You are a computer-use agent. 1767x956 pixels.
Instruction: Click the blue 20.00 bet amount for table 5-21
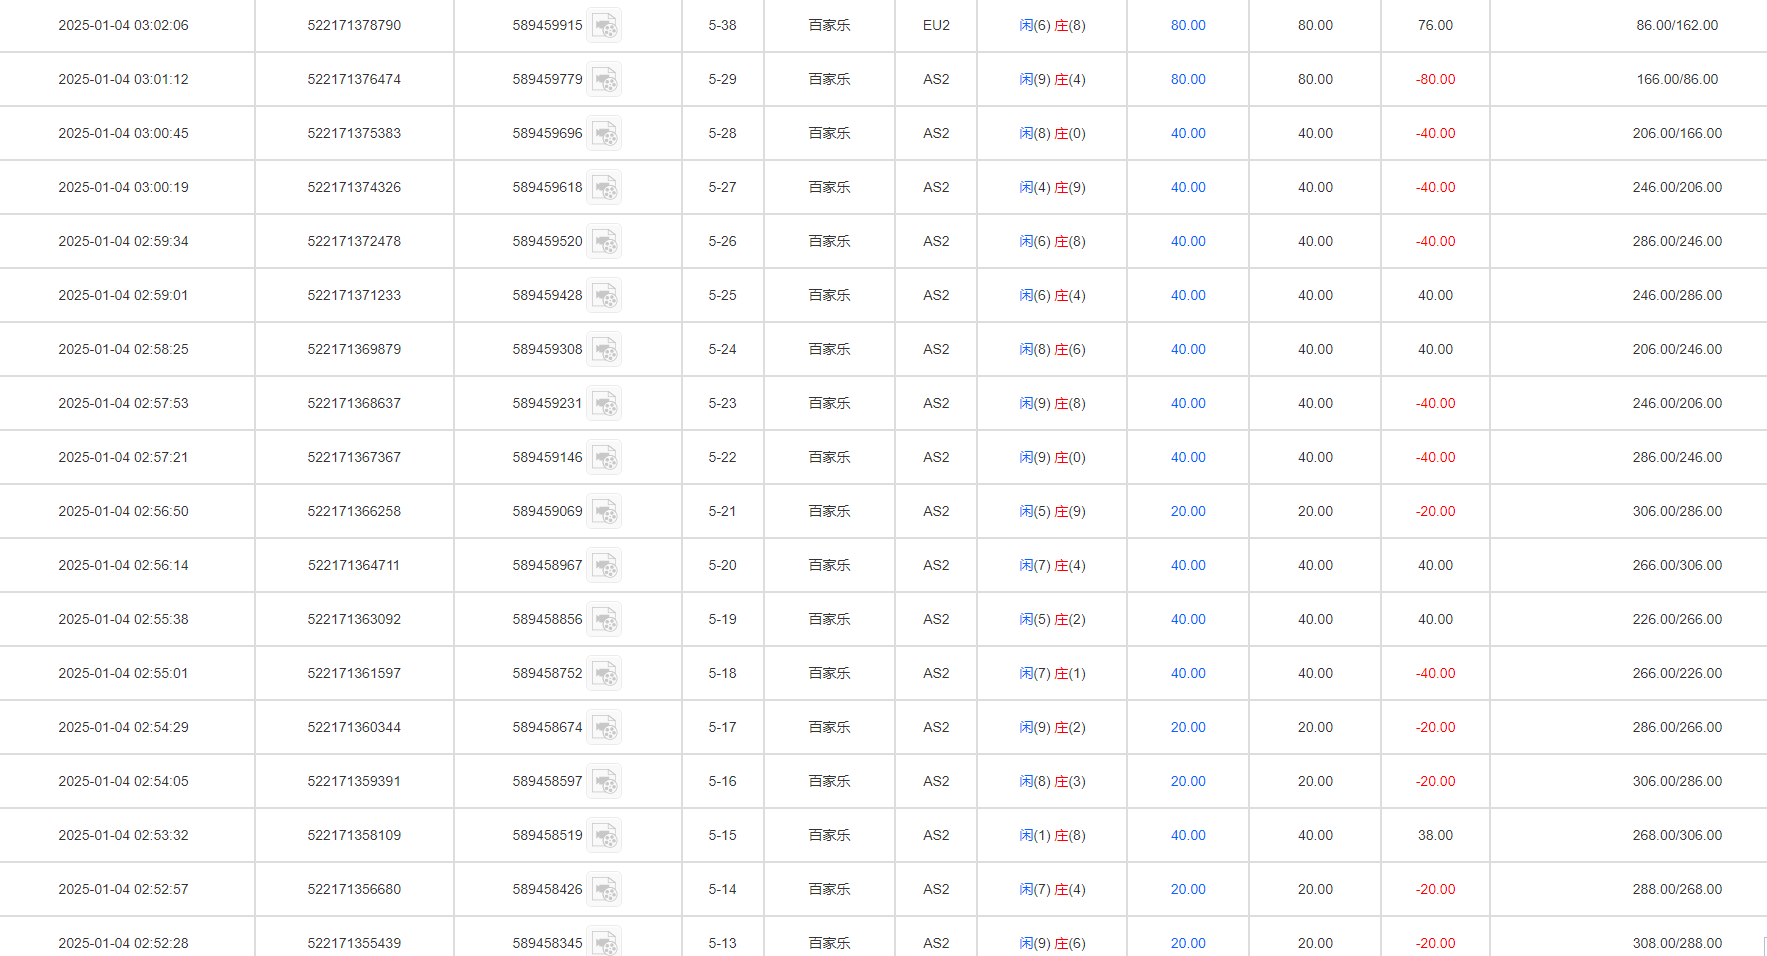1188,512
